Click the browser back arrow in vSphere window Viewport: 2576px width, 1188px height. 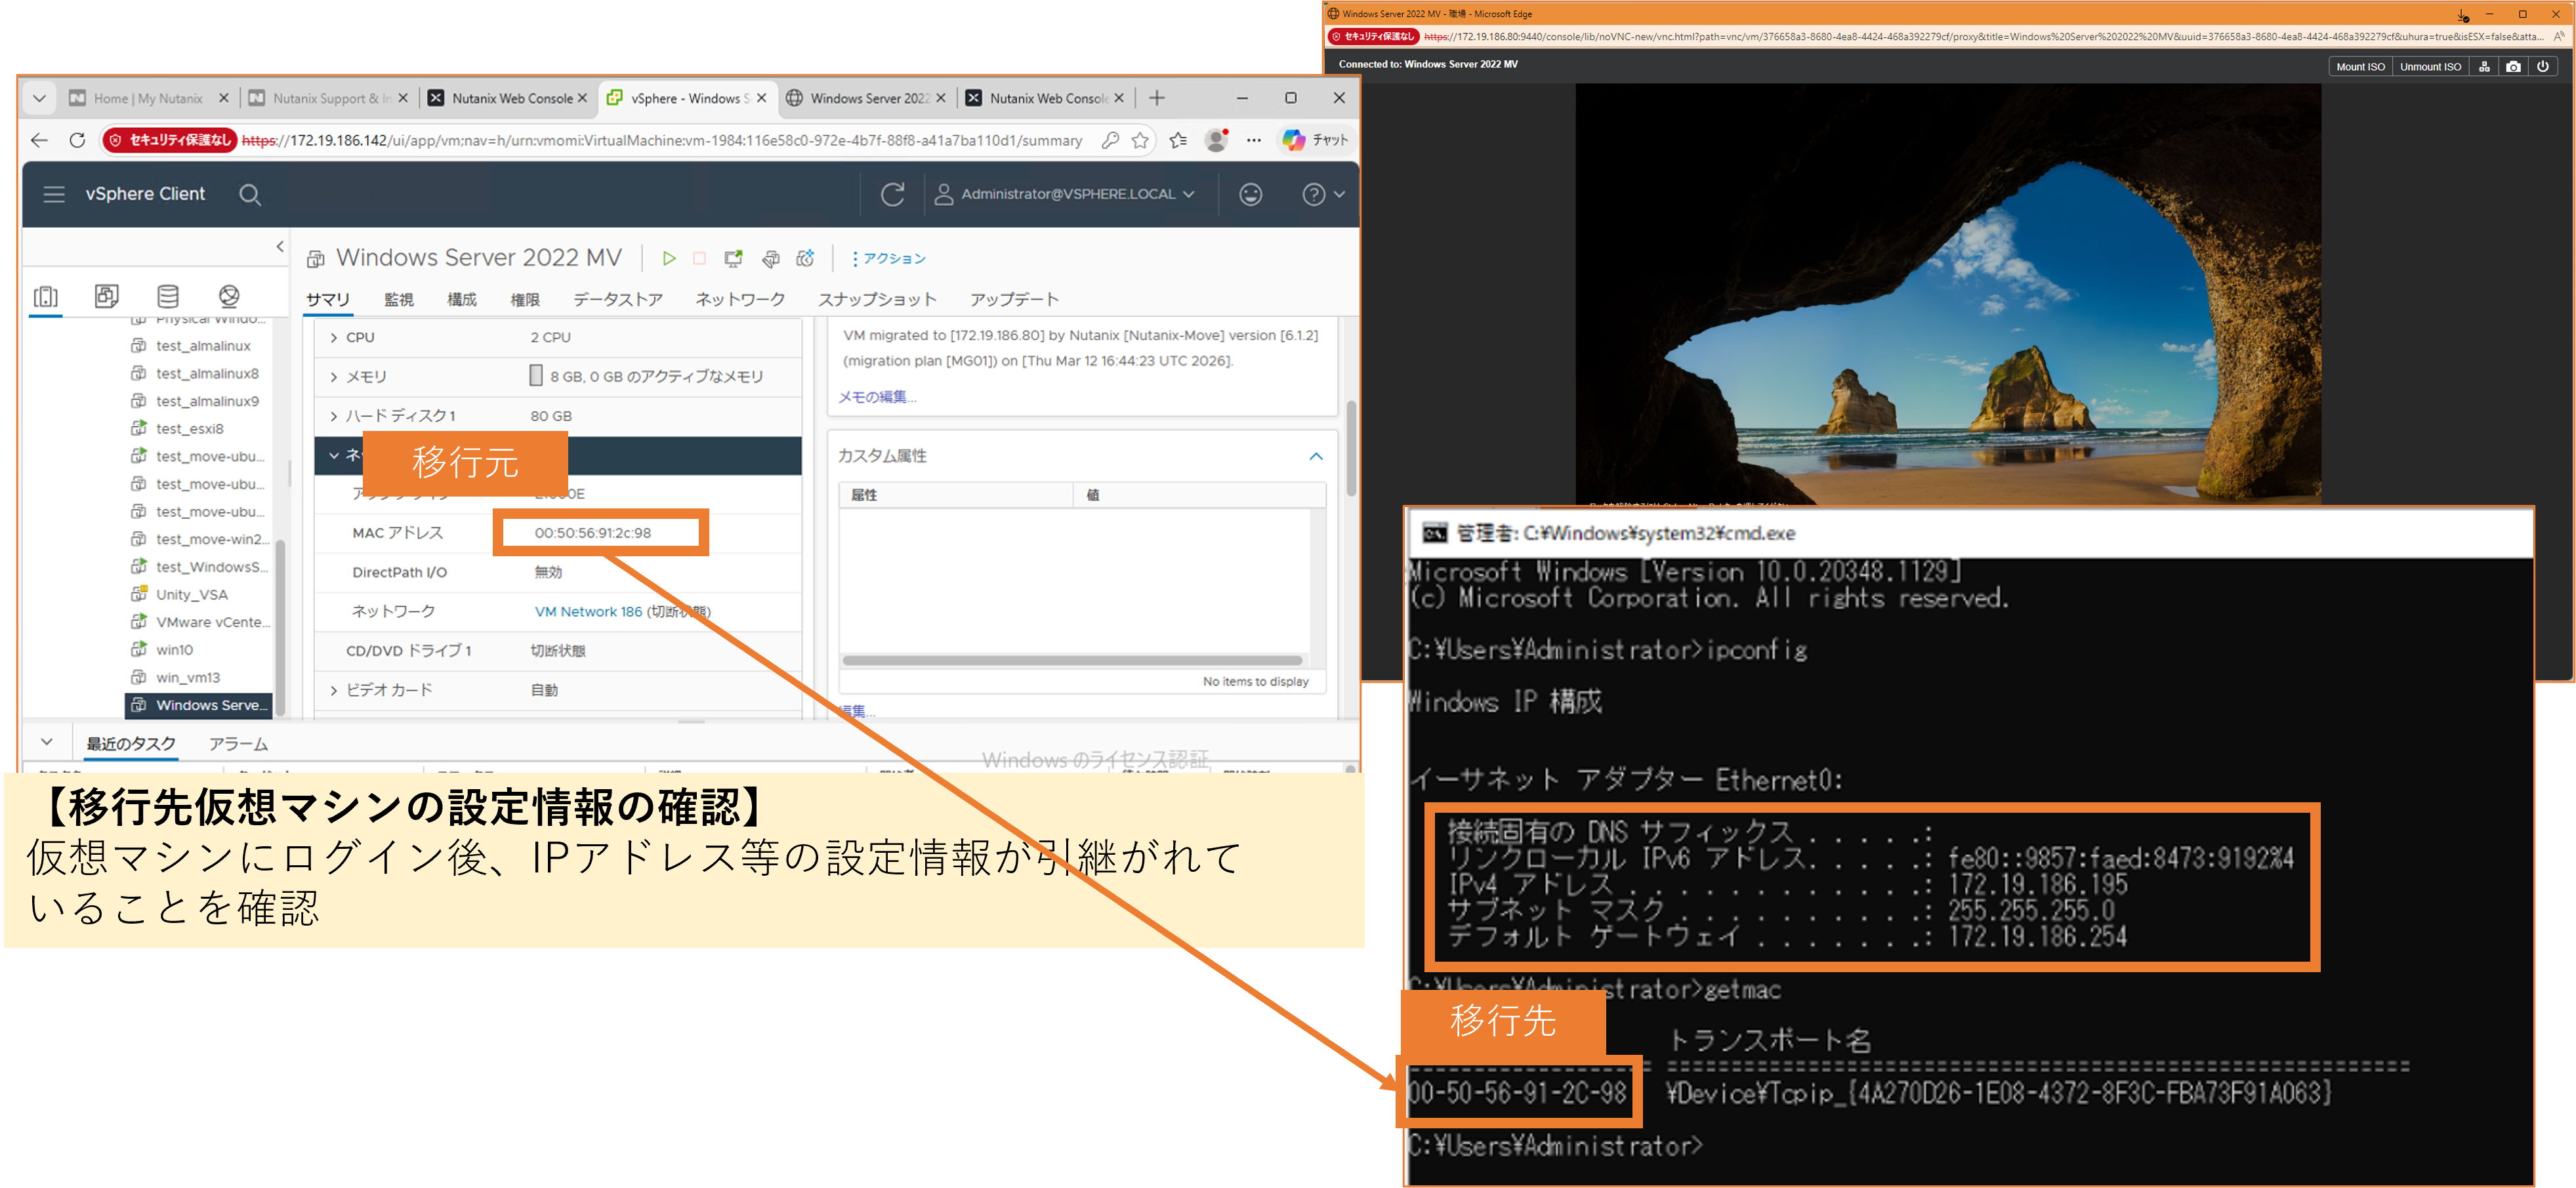click(39, 140)
